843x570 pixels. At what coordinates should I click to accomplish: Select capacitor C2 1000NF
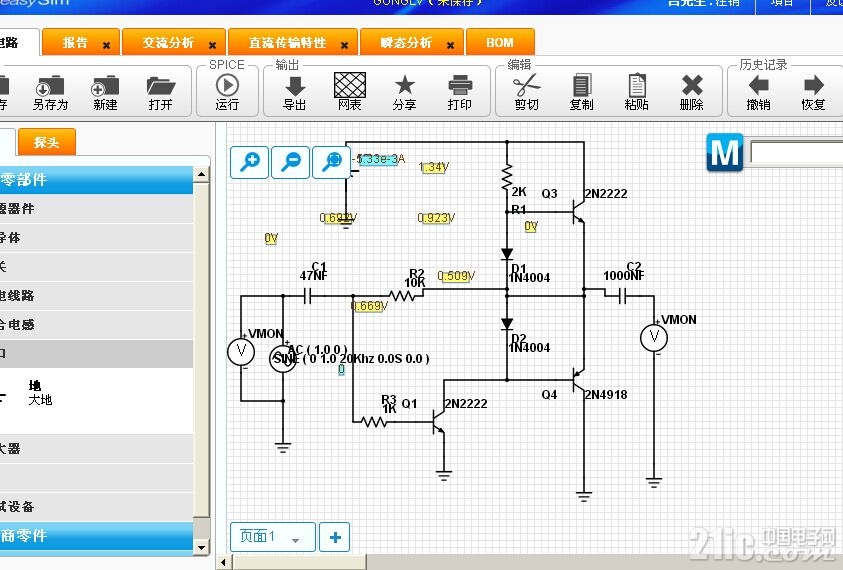coord(622,296)
